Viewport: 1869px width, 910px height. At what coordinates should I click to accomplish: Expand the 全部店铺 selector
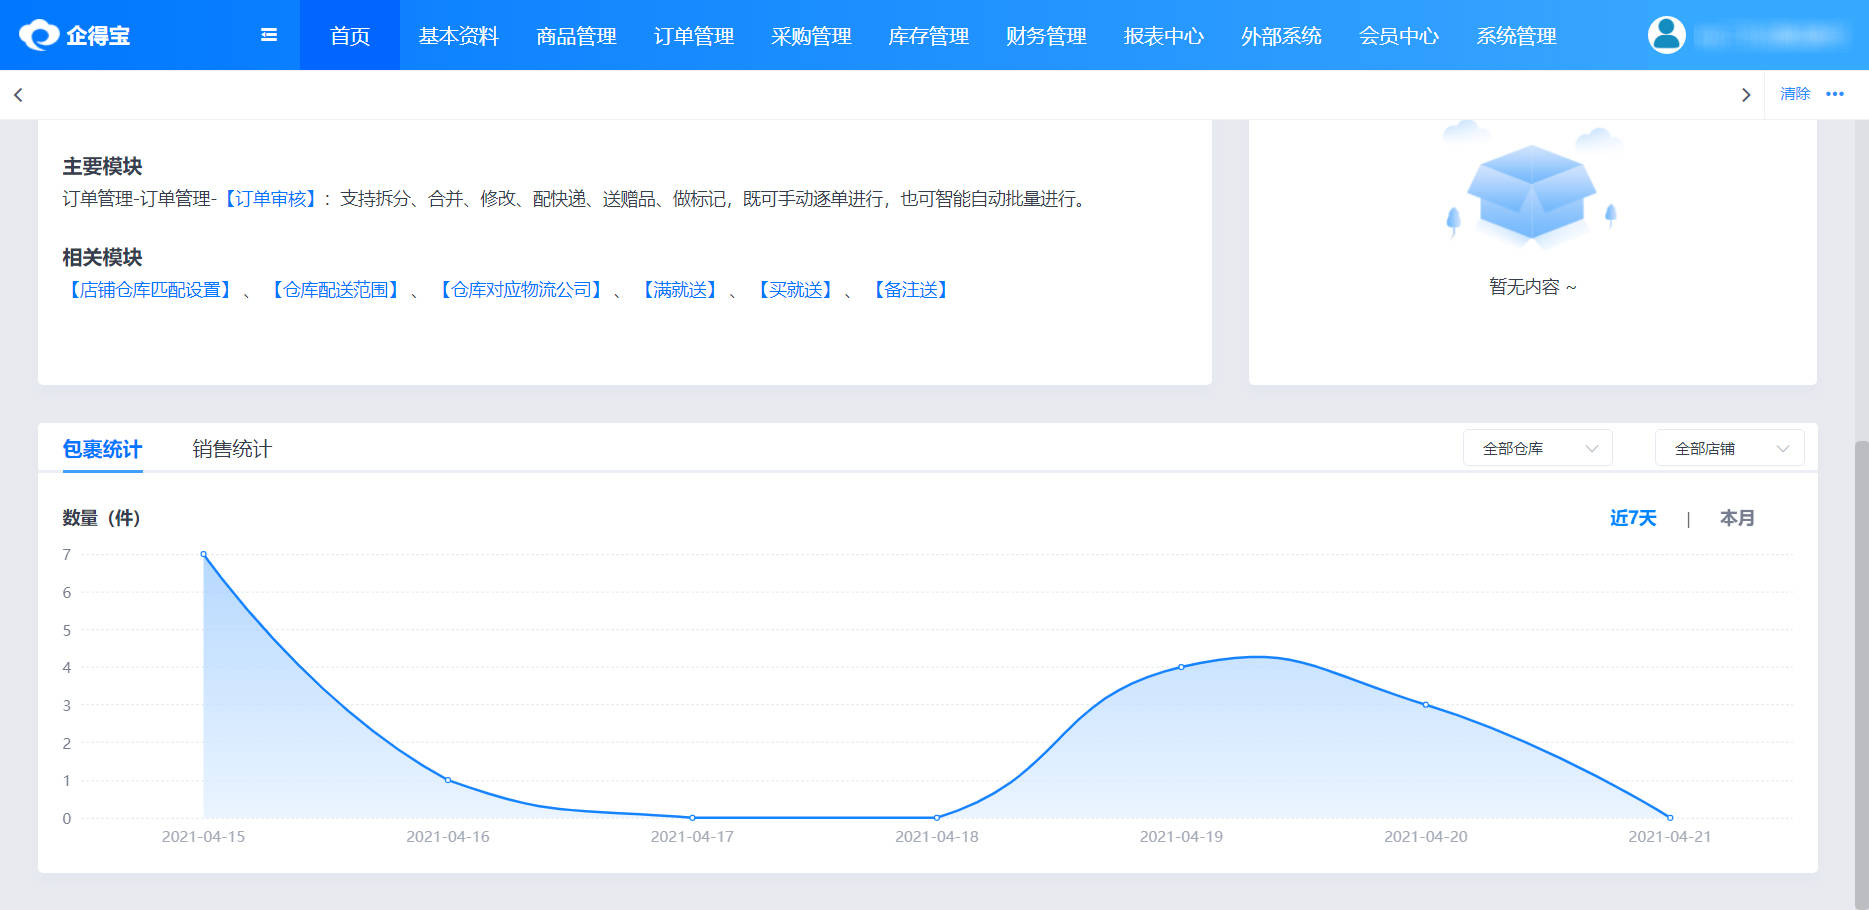point(1729,448)
